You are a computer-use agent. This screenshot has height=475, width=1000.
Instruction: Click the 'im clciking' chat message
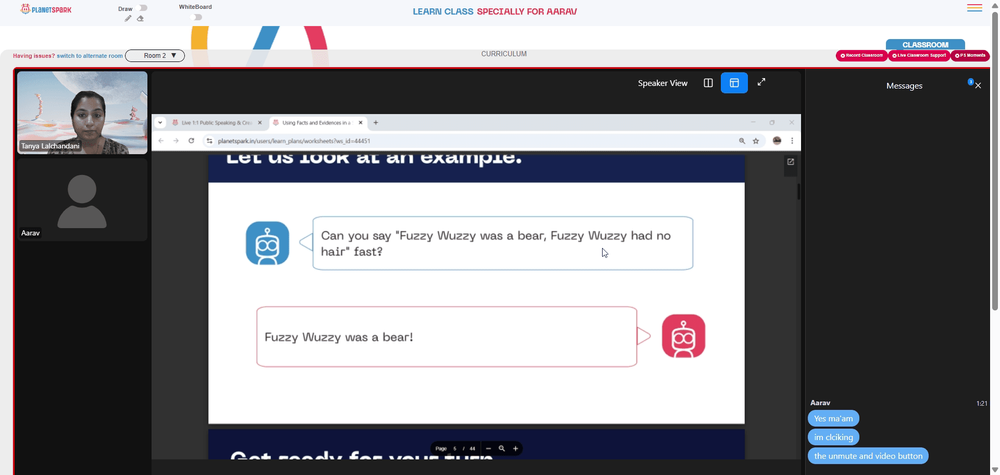(x=834, y=437)
